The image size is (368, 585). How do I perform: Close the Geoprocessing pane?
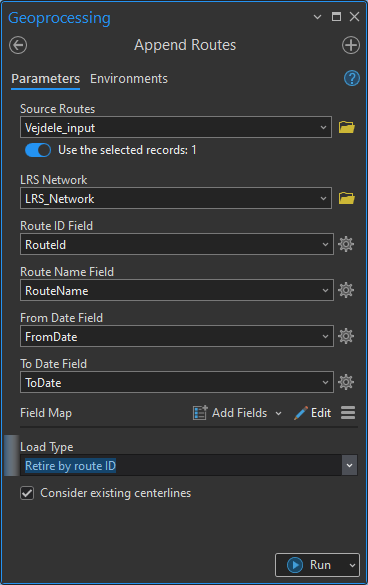[x=355, y=16]
